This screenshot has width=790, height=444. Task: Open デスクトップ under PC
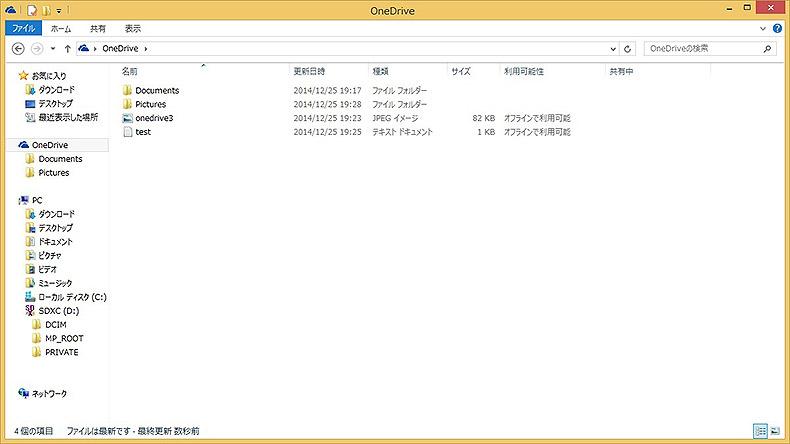click(55, 228)
